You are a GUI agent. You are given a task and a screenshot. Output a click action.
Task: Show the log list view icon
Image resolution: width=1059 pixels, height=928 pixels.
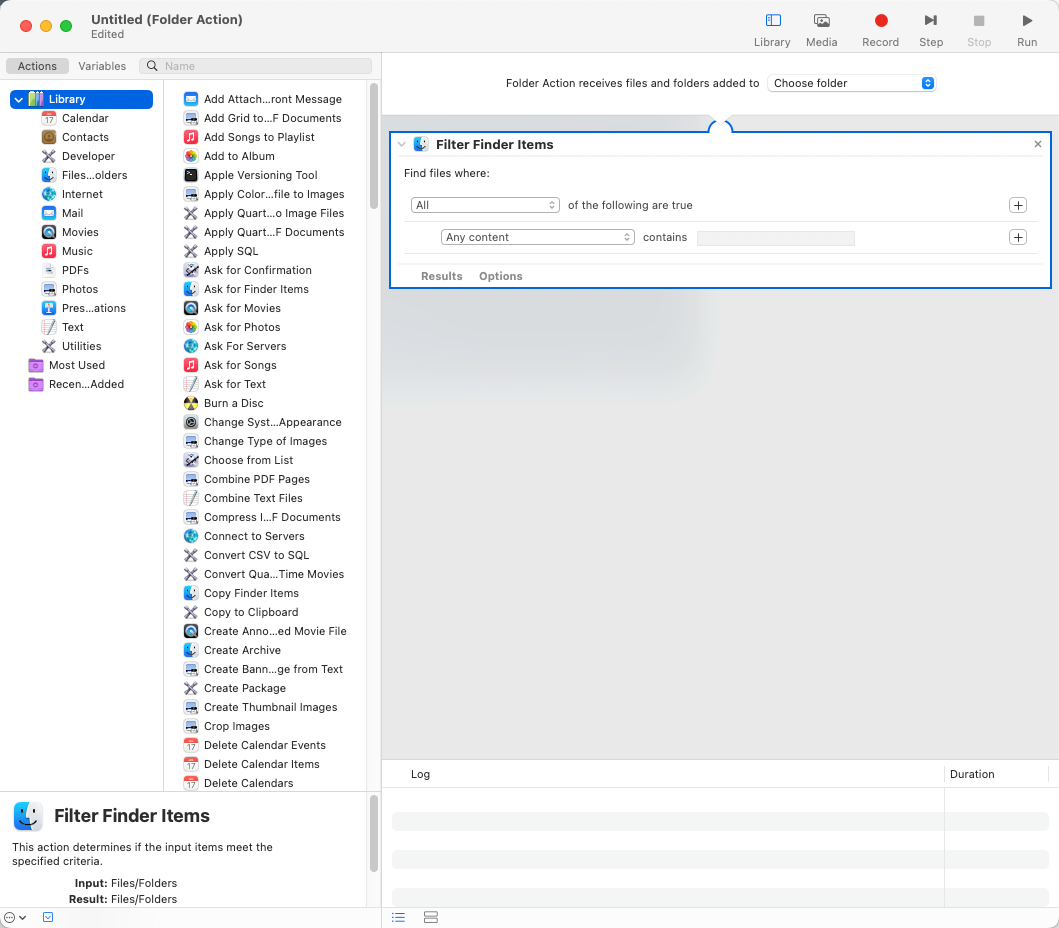click(x=398, y=917)
